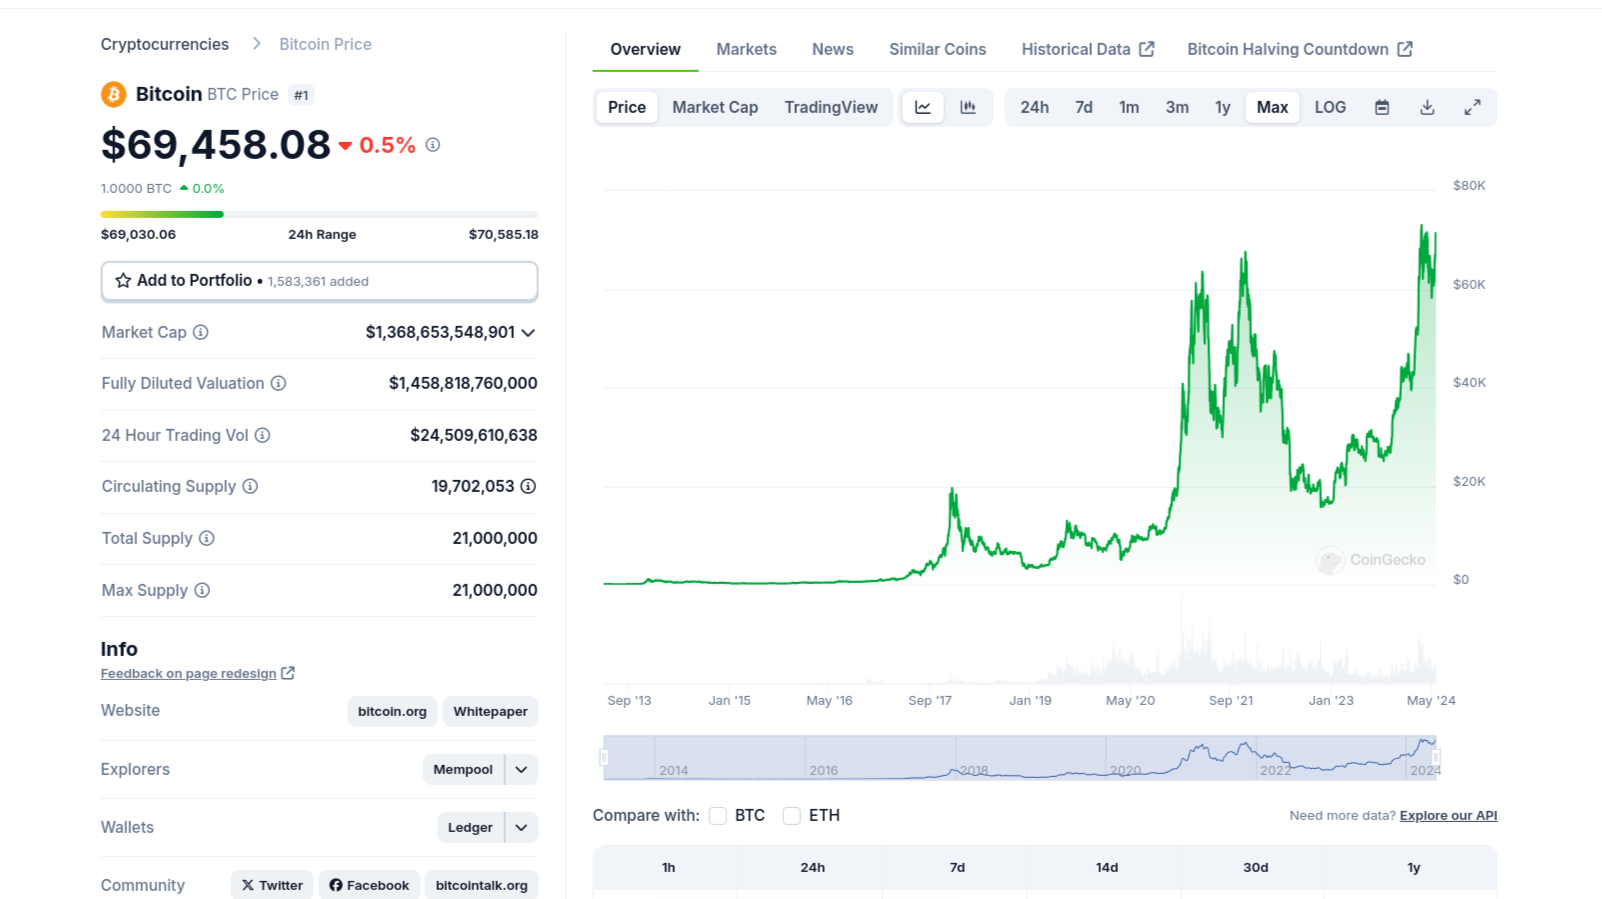
Task: Switch to candlestick chart view icon
Action: (x=968, y=107)
